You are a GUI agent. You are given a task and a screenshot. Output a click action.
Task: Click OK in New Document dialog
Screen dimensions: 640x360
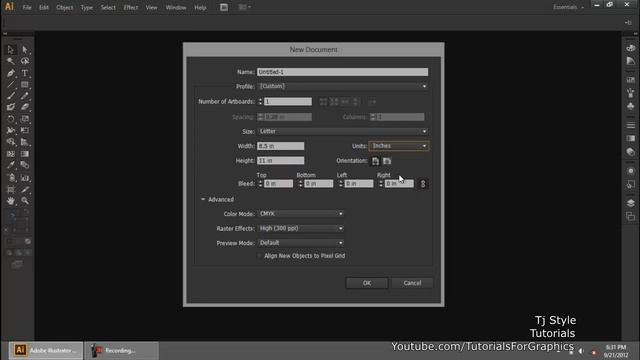[367, 283]
